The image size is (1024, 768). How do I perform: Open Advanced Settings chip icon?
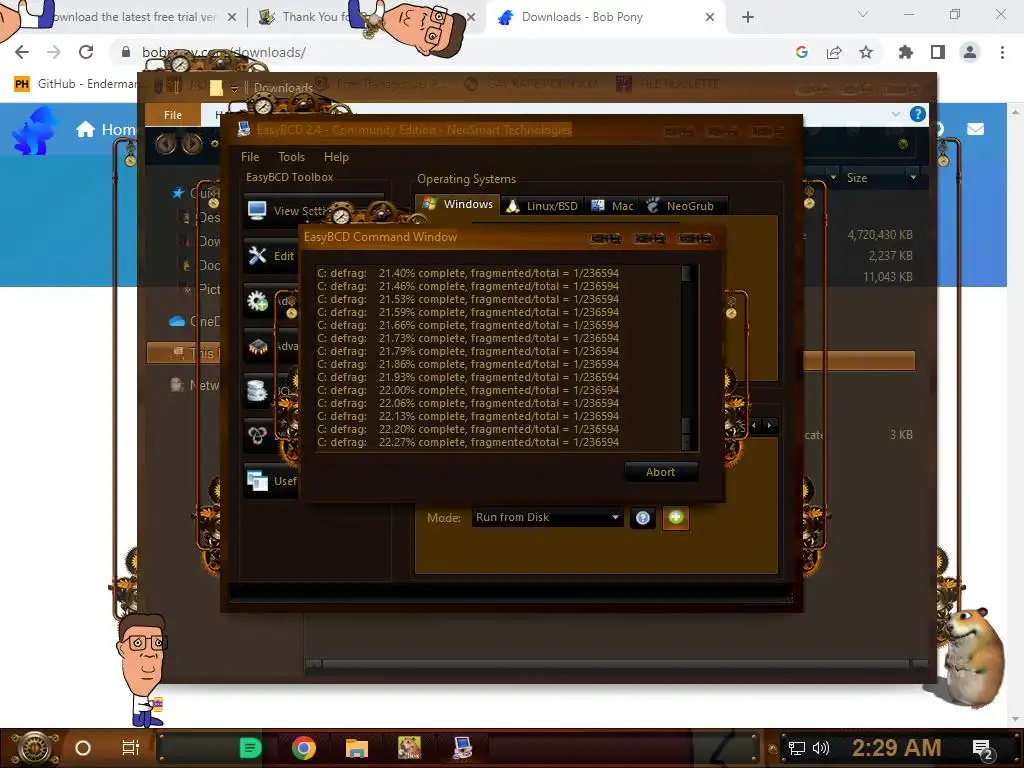[257, 346]
